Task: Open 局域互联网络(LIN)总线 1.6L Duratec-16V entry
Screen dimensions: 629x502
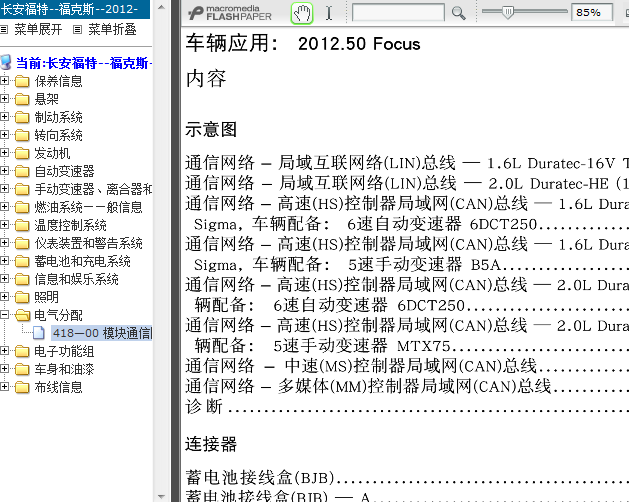Action: point(407,163)
